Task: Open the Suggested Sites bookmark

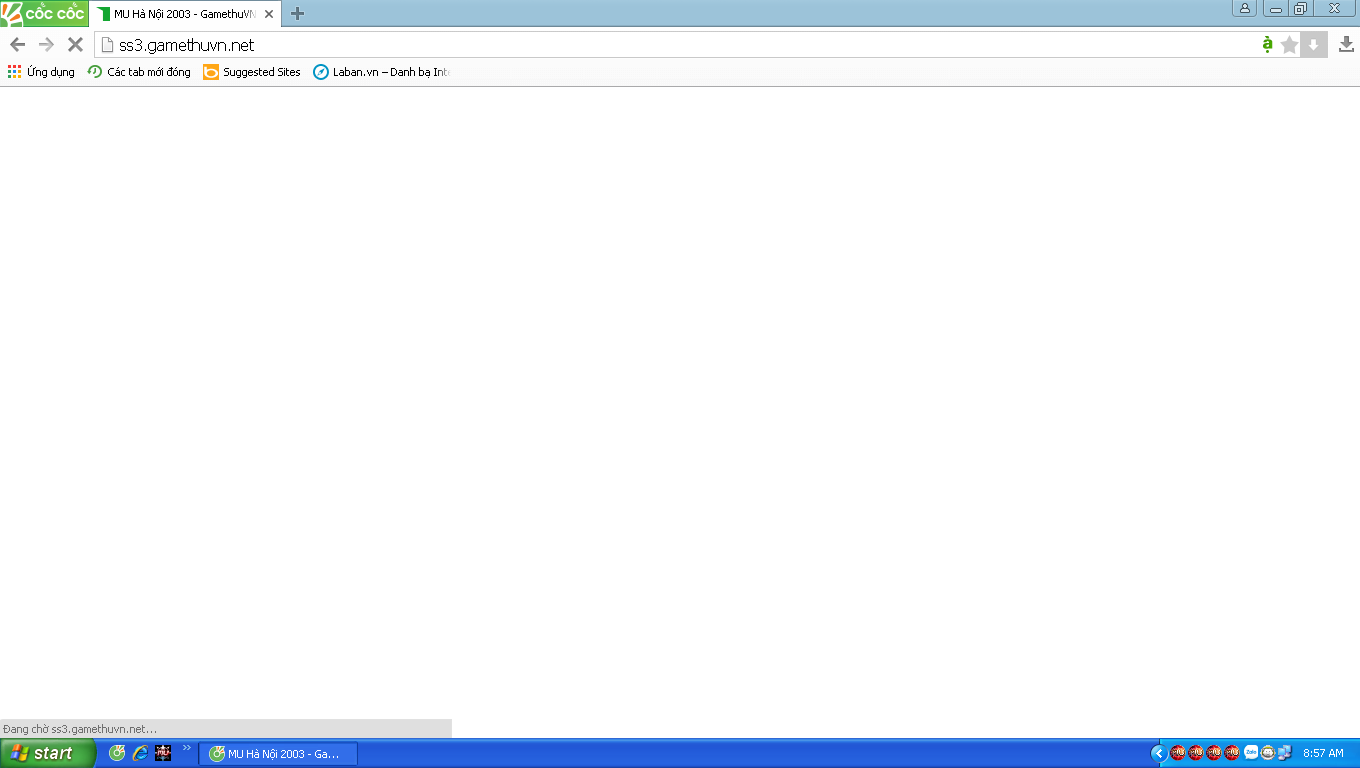Action: coord(252,72)
